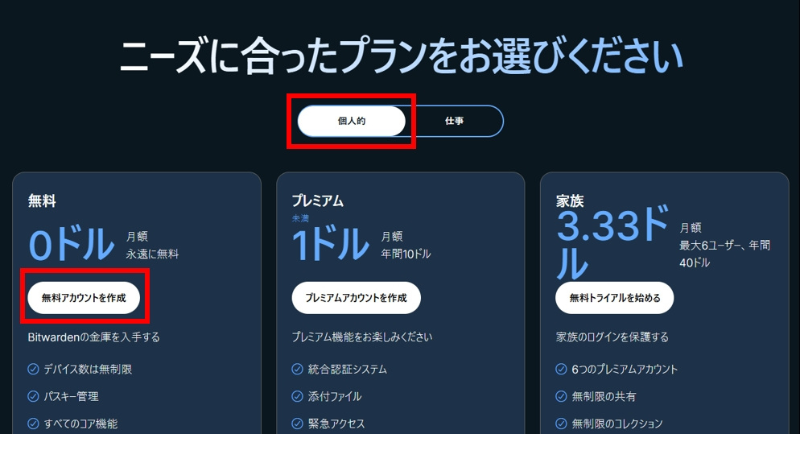Click the プレミアム plan card title

point(317,201)
